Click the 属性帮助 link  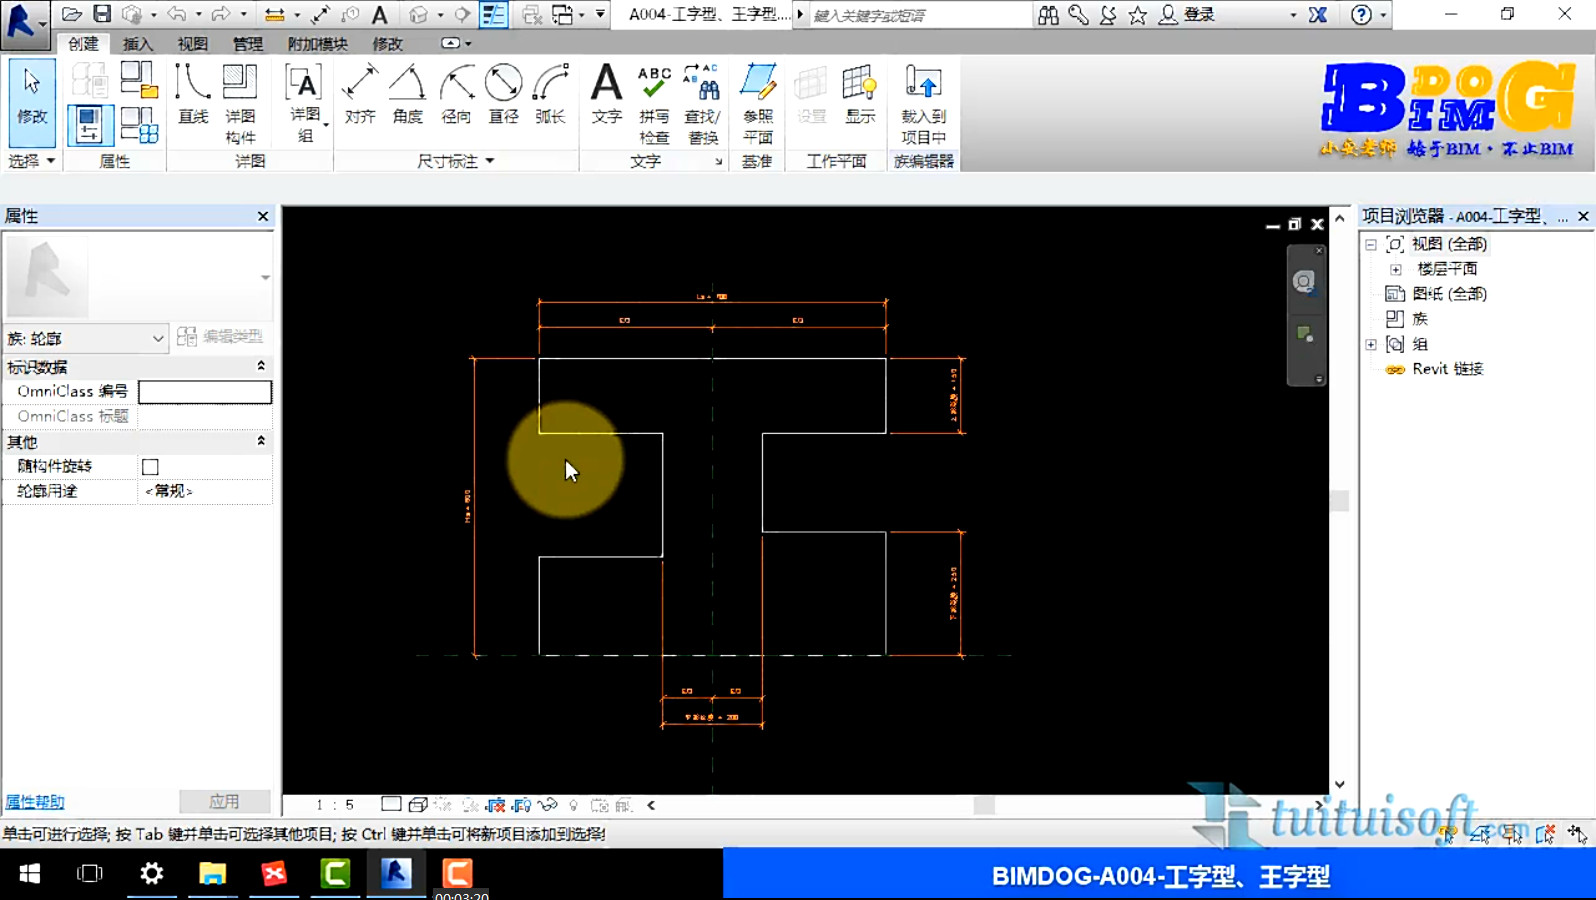point(35,802)
